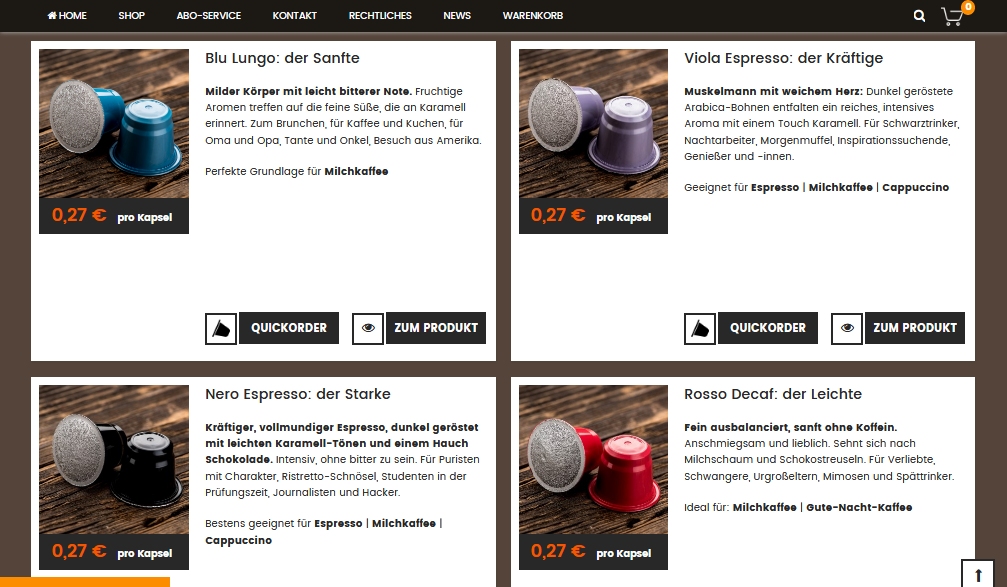Open the Rechtliches menu item

click(380, 15)
